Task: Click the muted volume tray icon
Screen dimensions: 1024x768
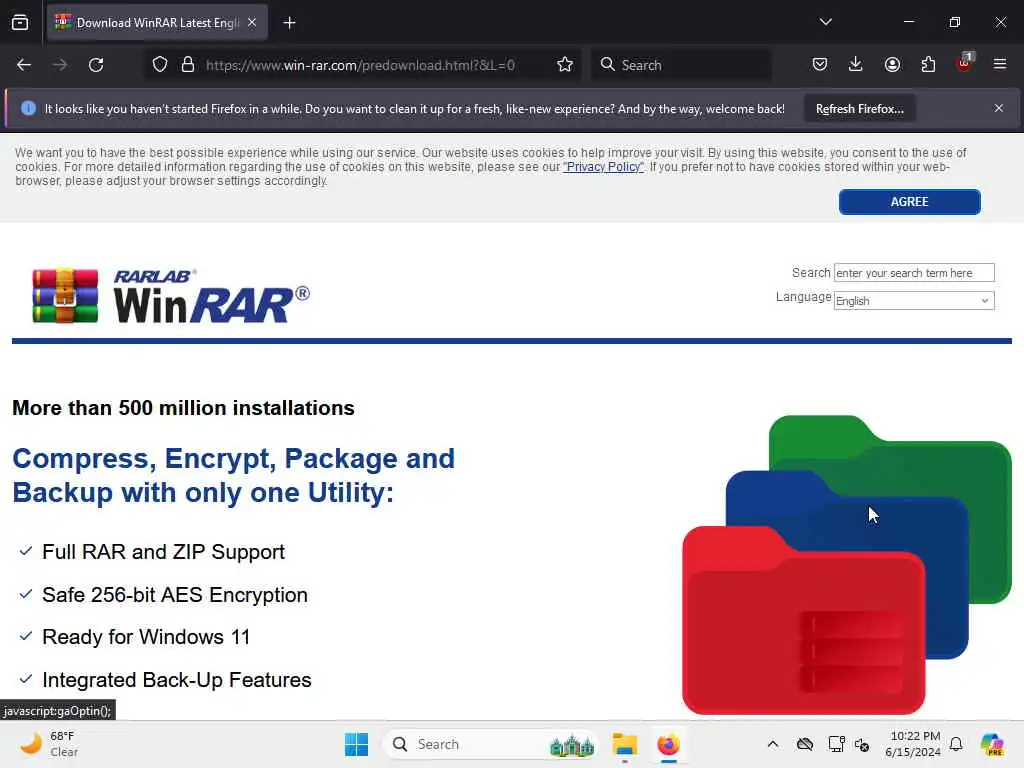Action: point(862,744)
